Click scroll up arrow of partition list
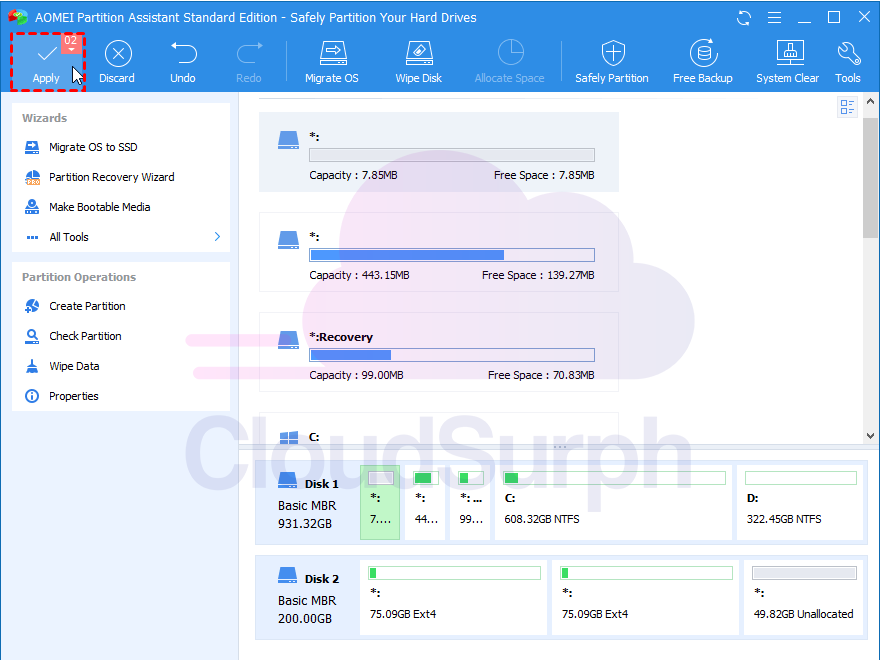The image size is (880, 660). pyautogui.click(x=870, y=102)
